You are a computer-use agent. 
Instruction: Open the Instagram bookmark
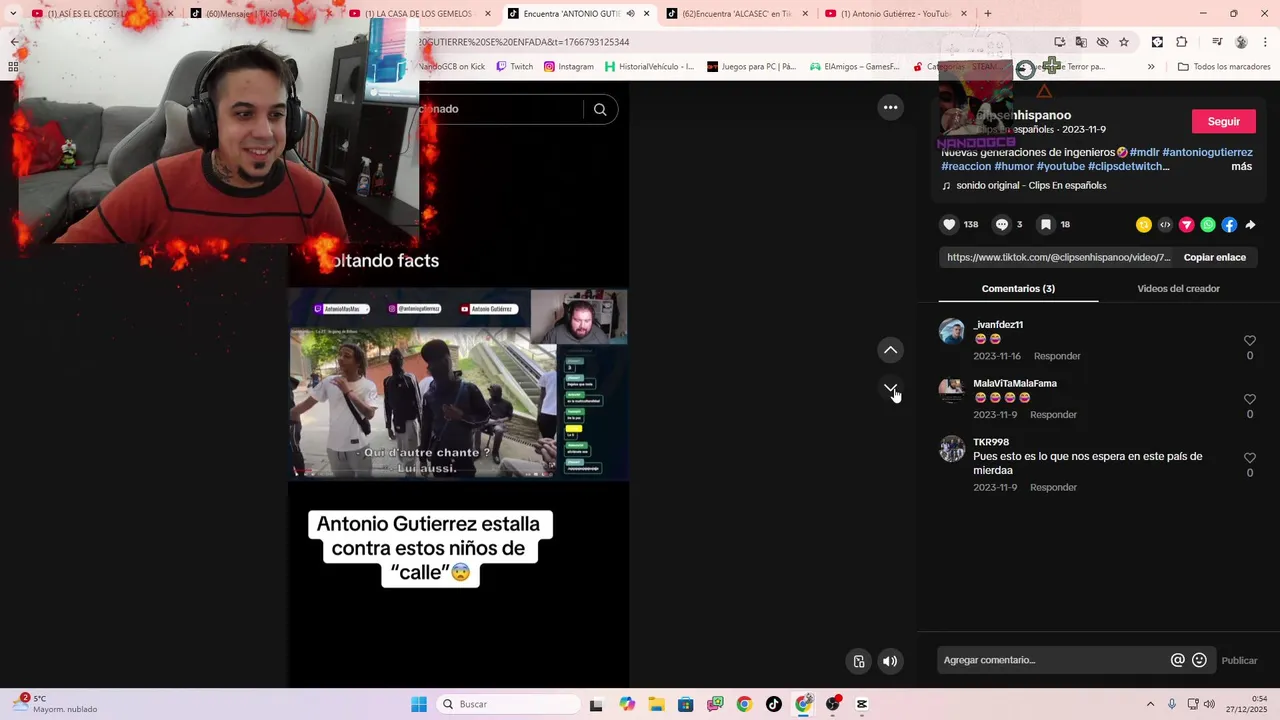click(x=569, y=67)
